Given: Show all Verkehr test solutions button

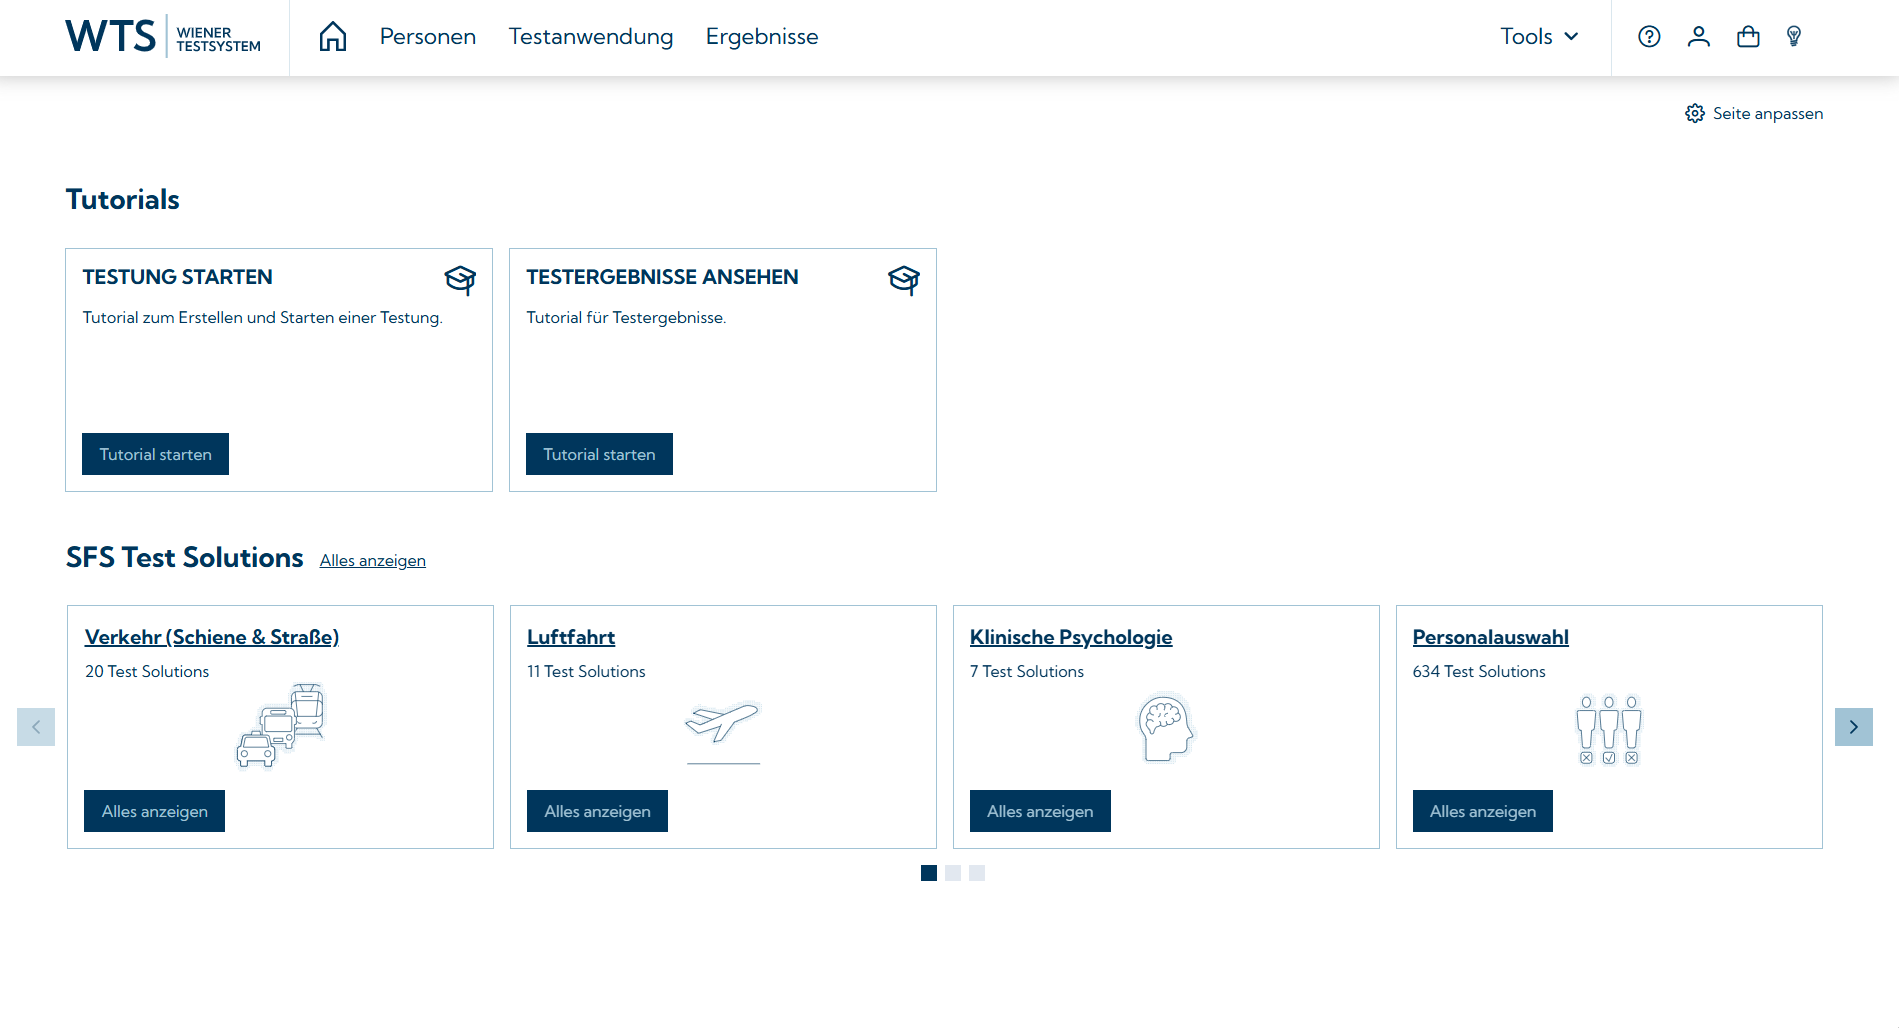Looking at the screenshot, I should 155,811.
